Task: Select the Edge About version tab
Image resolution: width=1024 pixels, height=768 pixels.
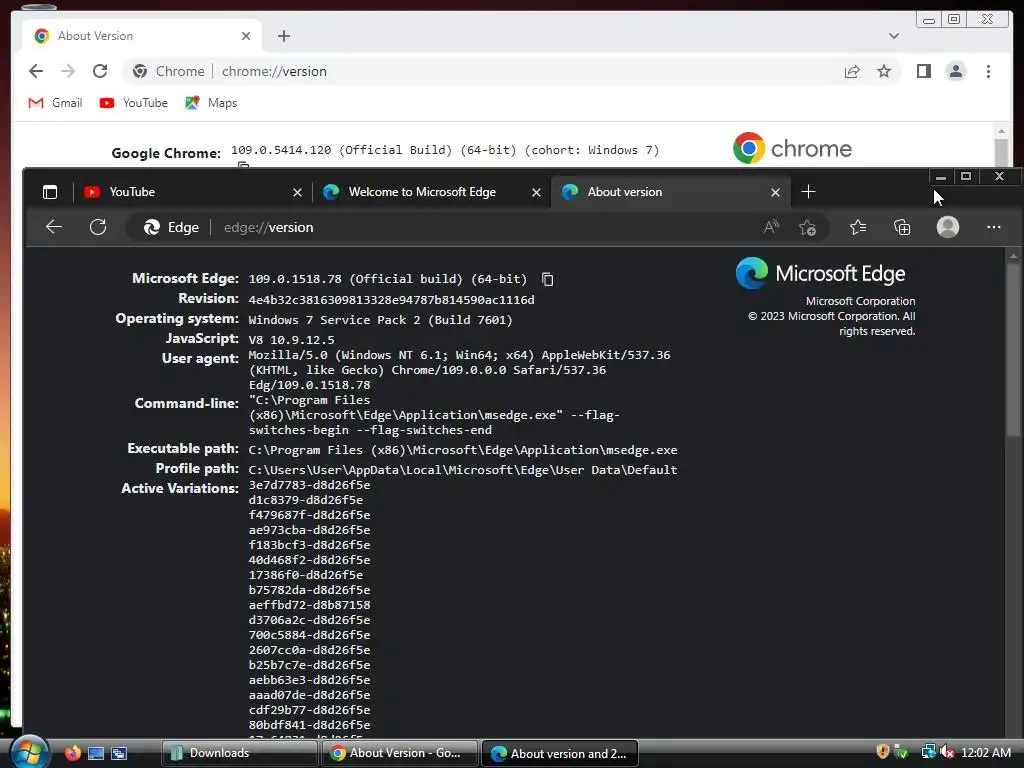Action: tap(671, 192)
